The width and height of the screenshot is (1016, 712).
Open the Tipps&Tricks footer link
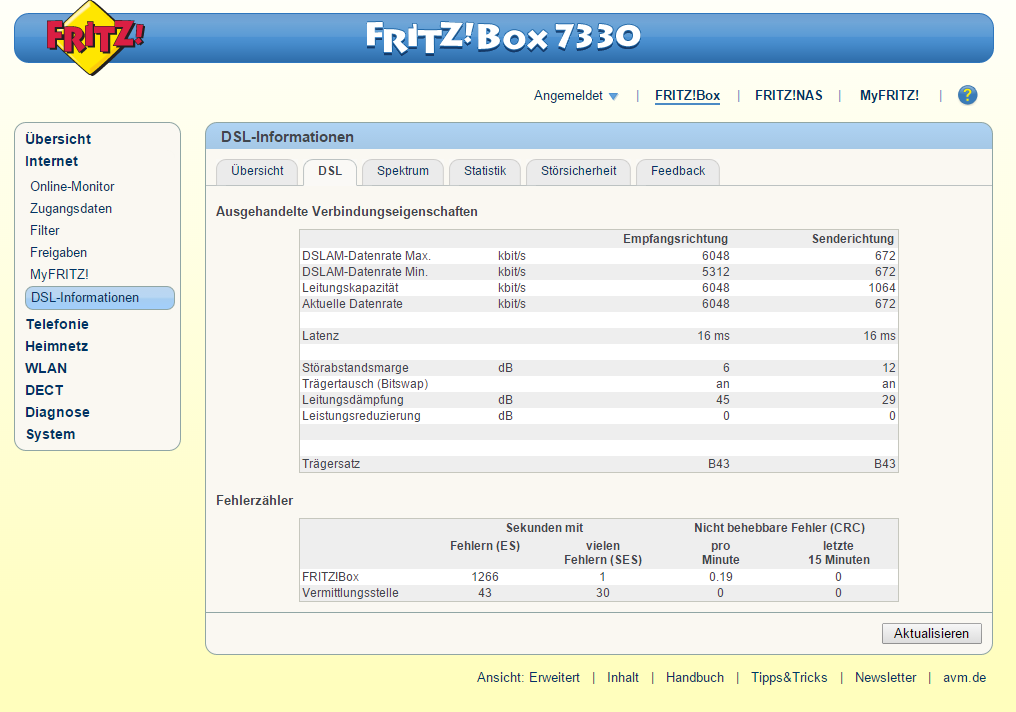(789, 678)
